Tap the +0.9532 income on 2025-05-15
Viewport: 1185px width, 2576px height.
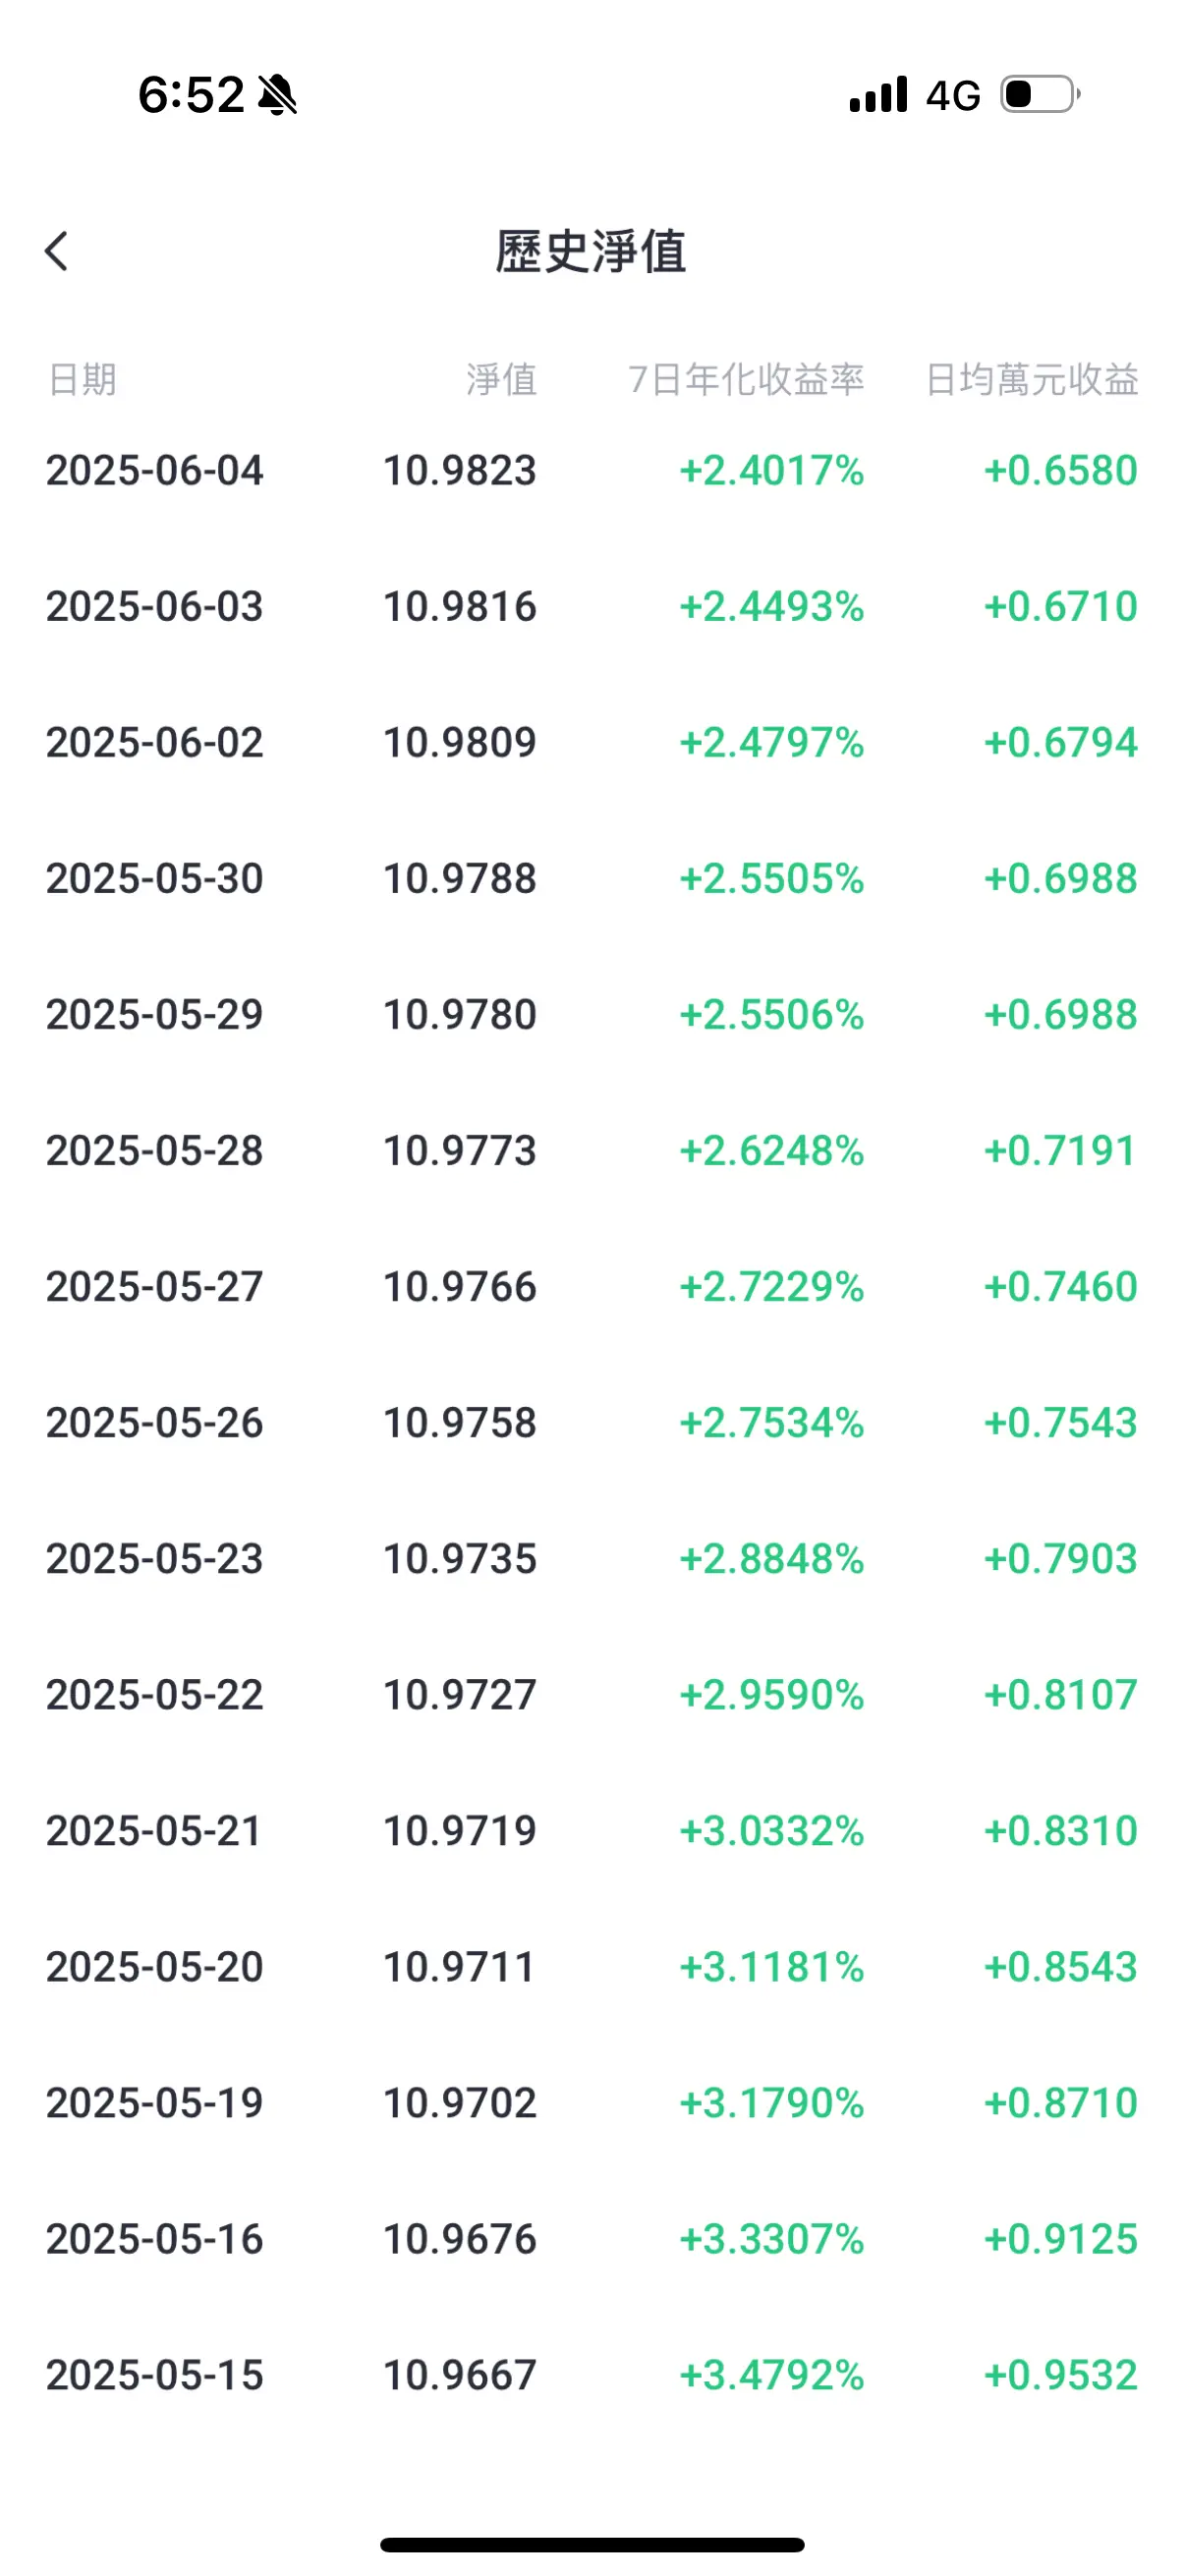[x=1061, y=2374]
